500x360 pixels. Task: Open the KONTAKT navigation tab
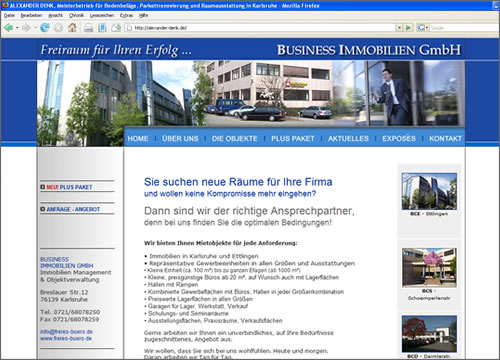(445, 139)
